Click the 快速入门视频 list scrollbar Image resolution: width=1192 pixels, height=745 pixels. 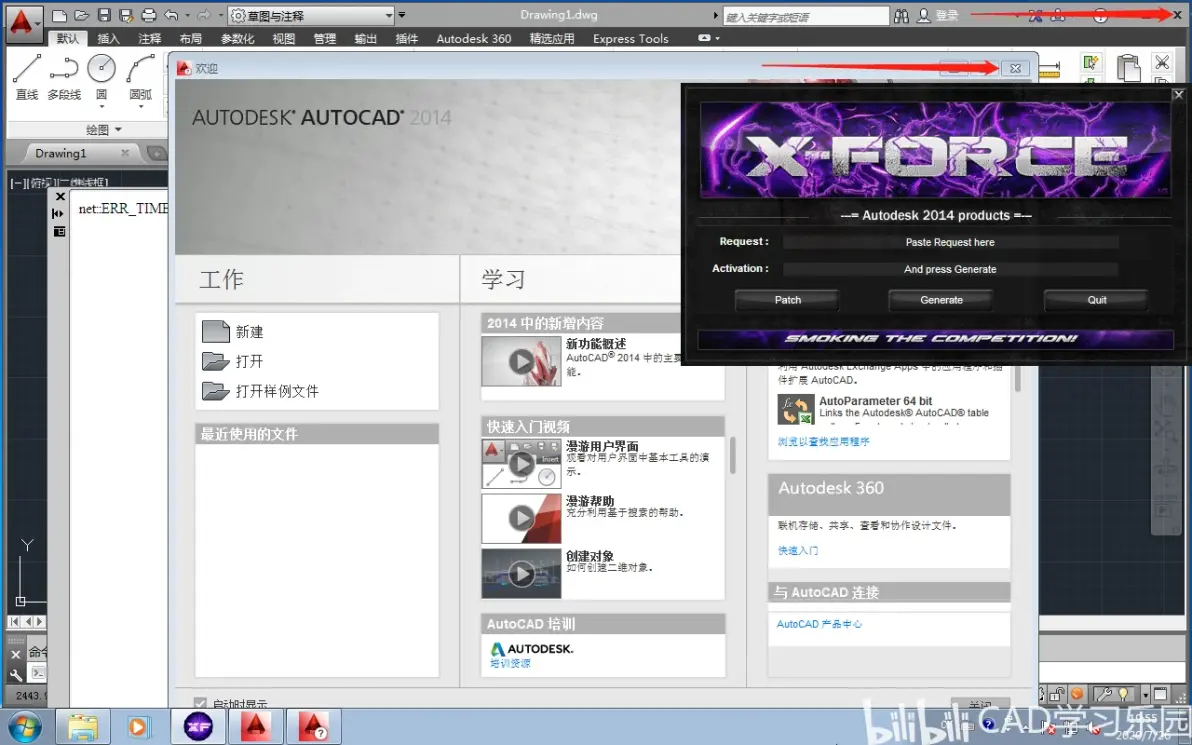733,455
